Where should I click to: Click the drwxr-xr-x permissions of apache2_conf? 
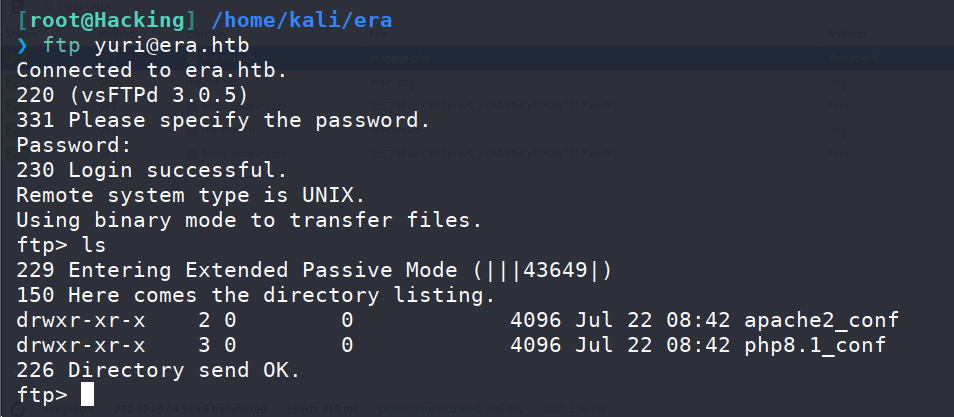[x=81, y=320]
